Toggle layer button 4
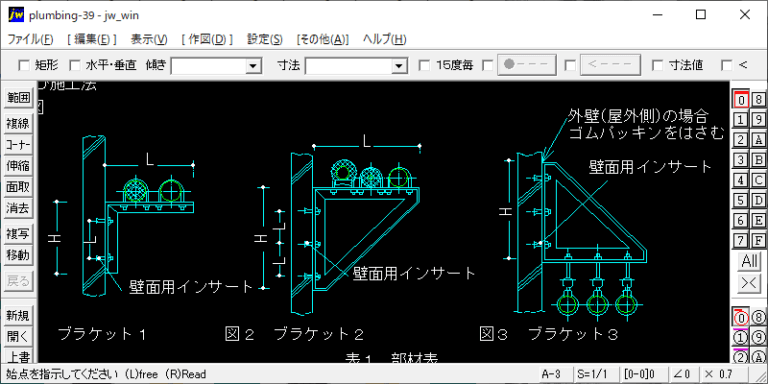The image size is (768, 384). pos(741,180)
